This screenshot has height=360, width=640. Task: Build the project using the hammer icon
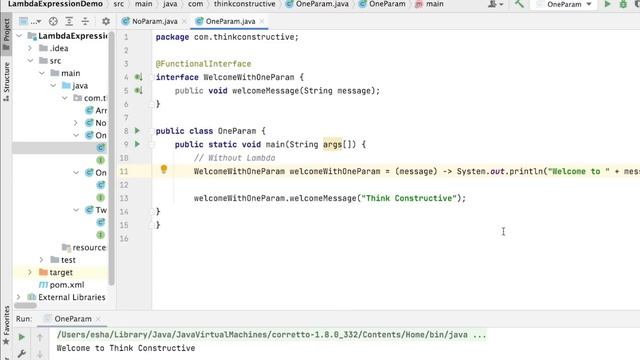coord(519,4)
